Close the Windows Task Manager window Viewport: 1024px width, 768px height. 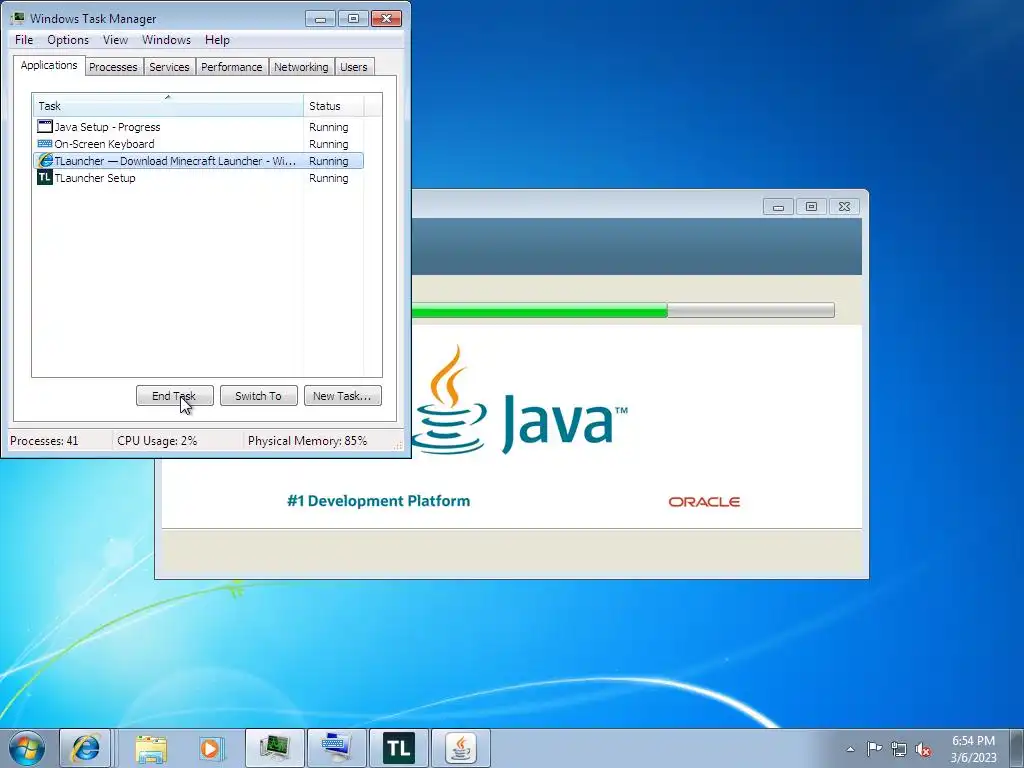pyautogui.click(x=386, y=18)
